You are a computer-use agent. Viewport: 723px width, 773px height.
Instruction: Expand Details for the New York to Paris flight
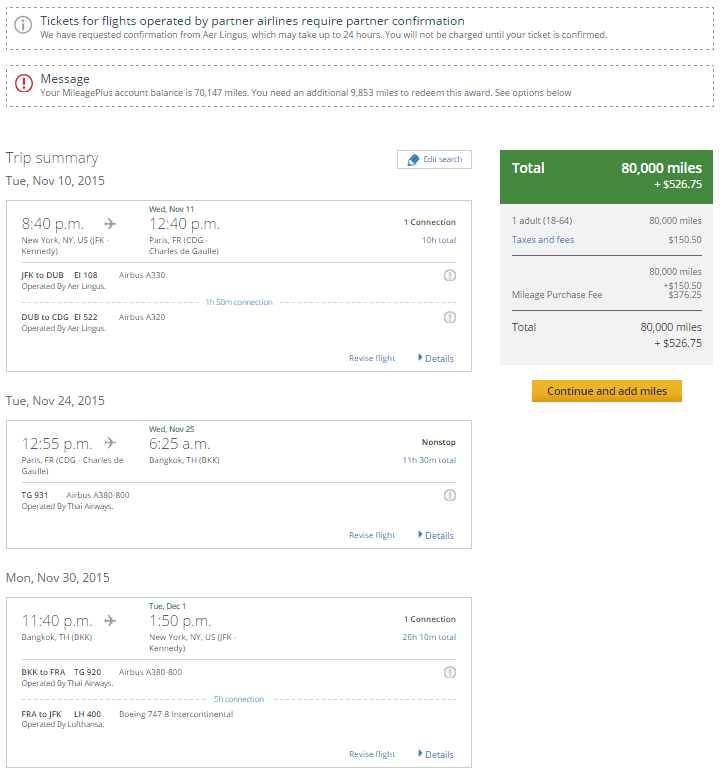click(436, 358)
